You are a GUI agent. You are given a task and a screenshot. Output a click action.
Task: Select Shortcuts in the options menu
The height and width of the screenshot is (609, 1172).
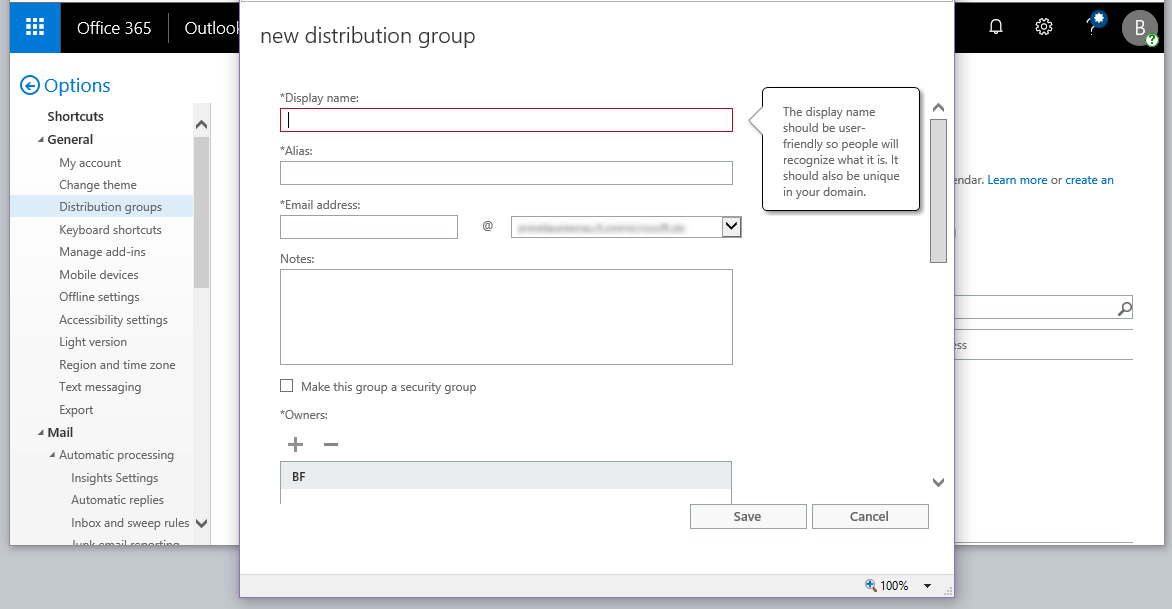pyautogui.click(x=75, y=117)
